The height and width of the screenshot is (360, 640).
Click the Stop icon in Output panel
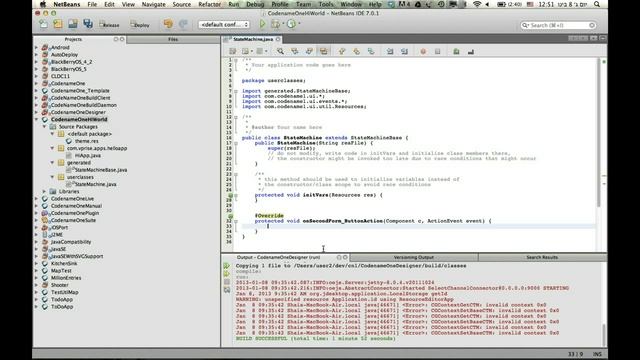(227, 282)
